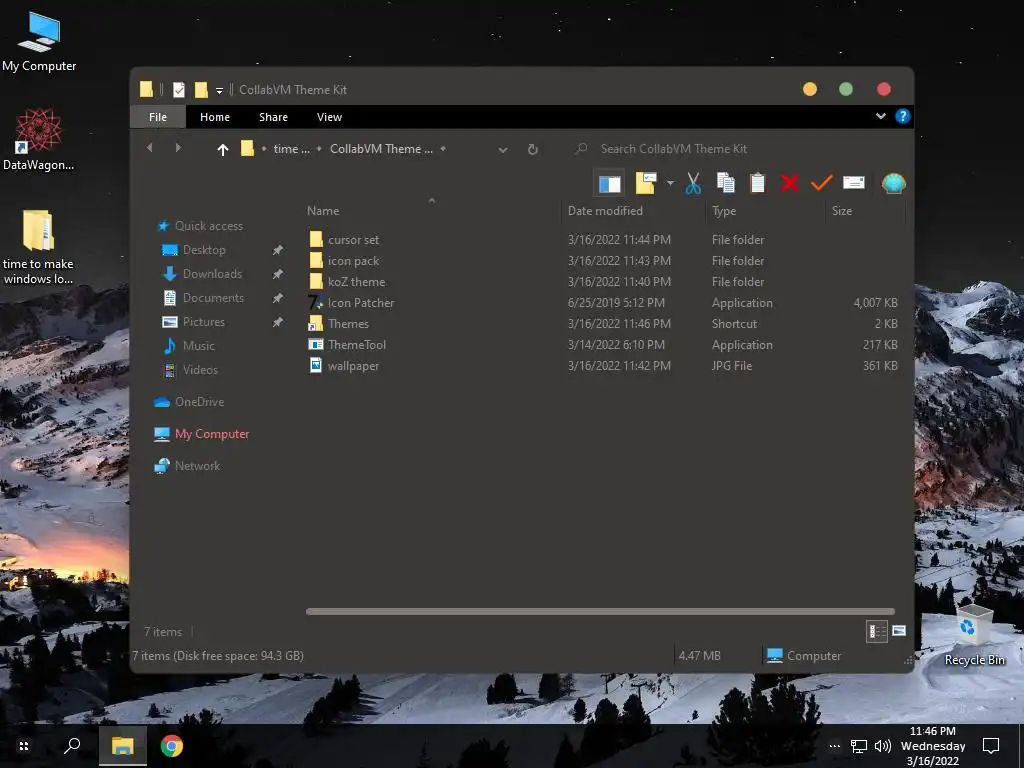Click the Cut scissors icon
Image resolution: width=1024 pixels, height=768 pixels.
click(693, 184)
